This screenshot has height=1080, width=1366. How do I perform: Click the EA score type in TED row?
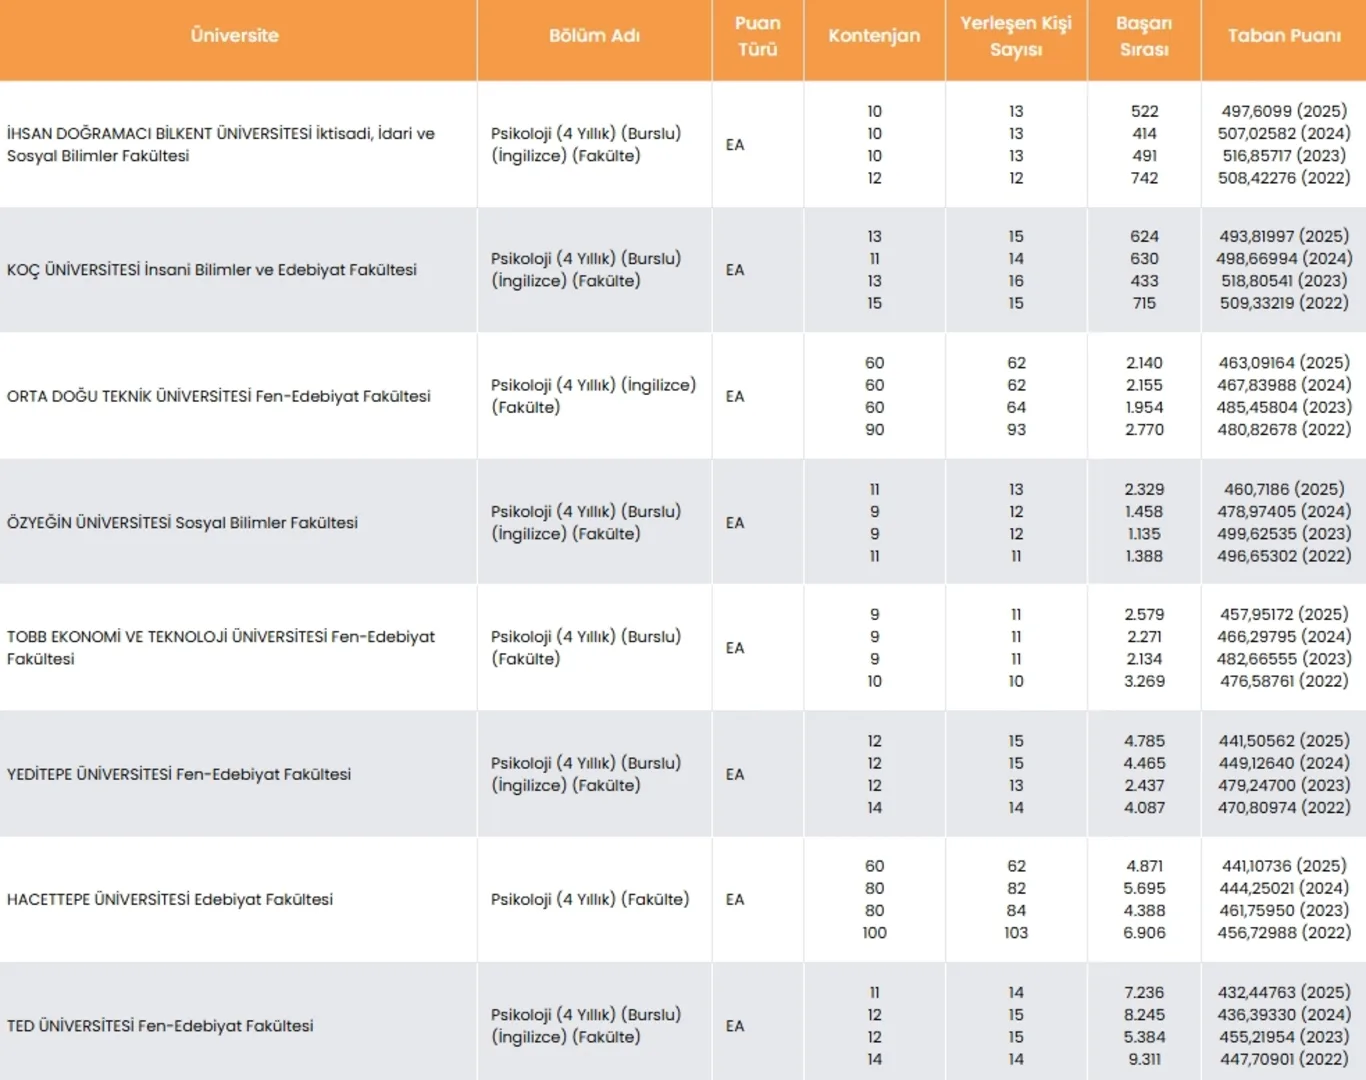pyautogui.click(x=735, y=1025)
